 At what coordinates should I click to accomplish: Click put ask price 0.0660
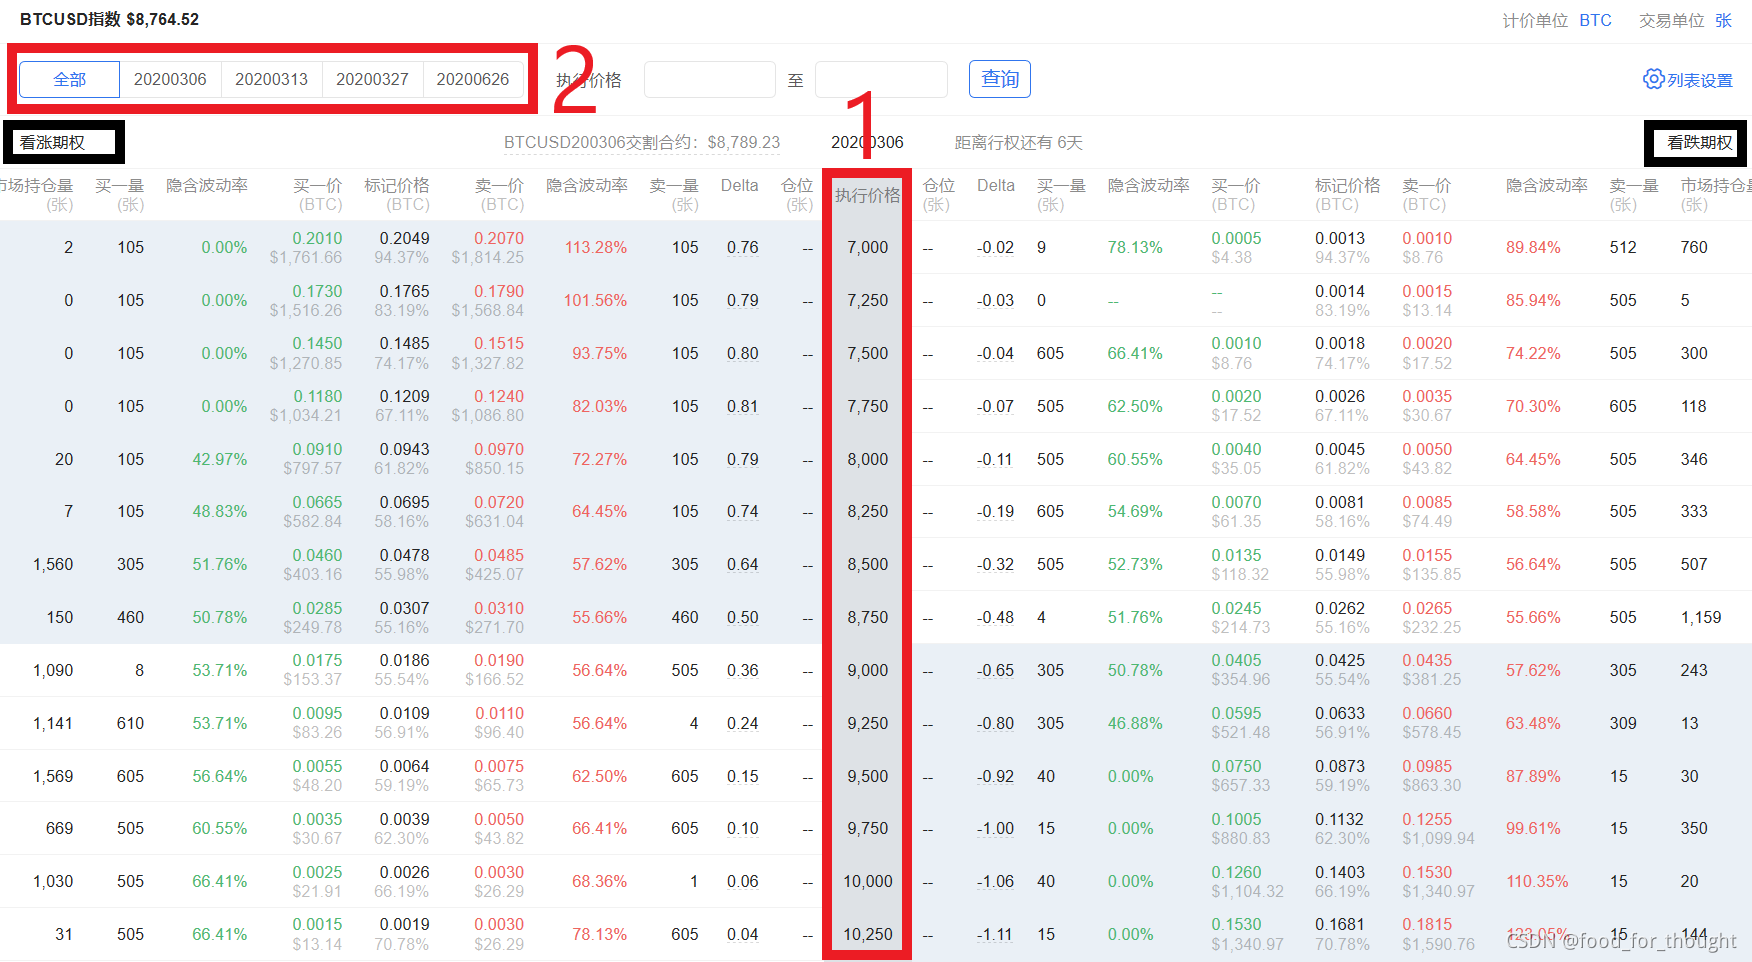pos(1427,713)
